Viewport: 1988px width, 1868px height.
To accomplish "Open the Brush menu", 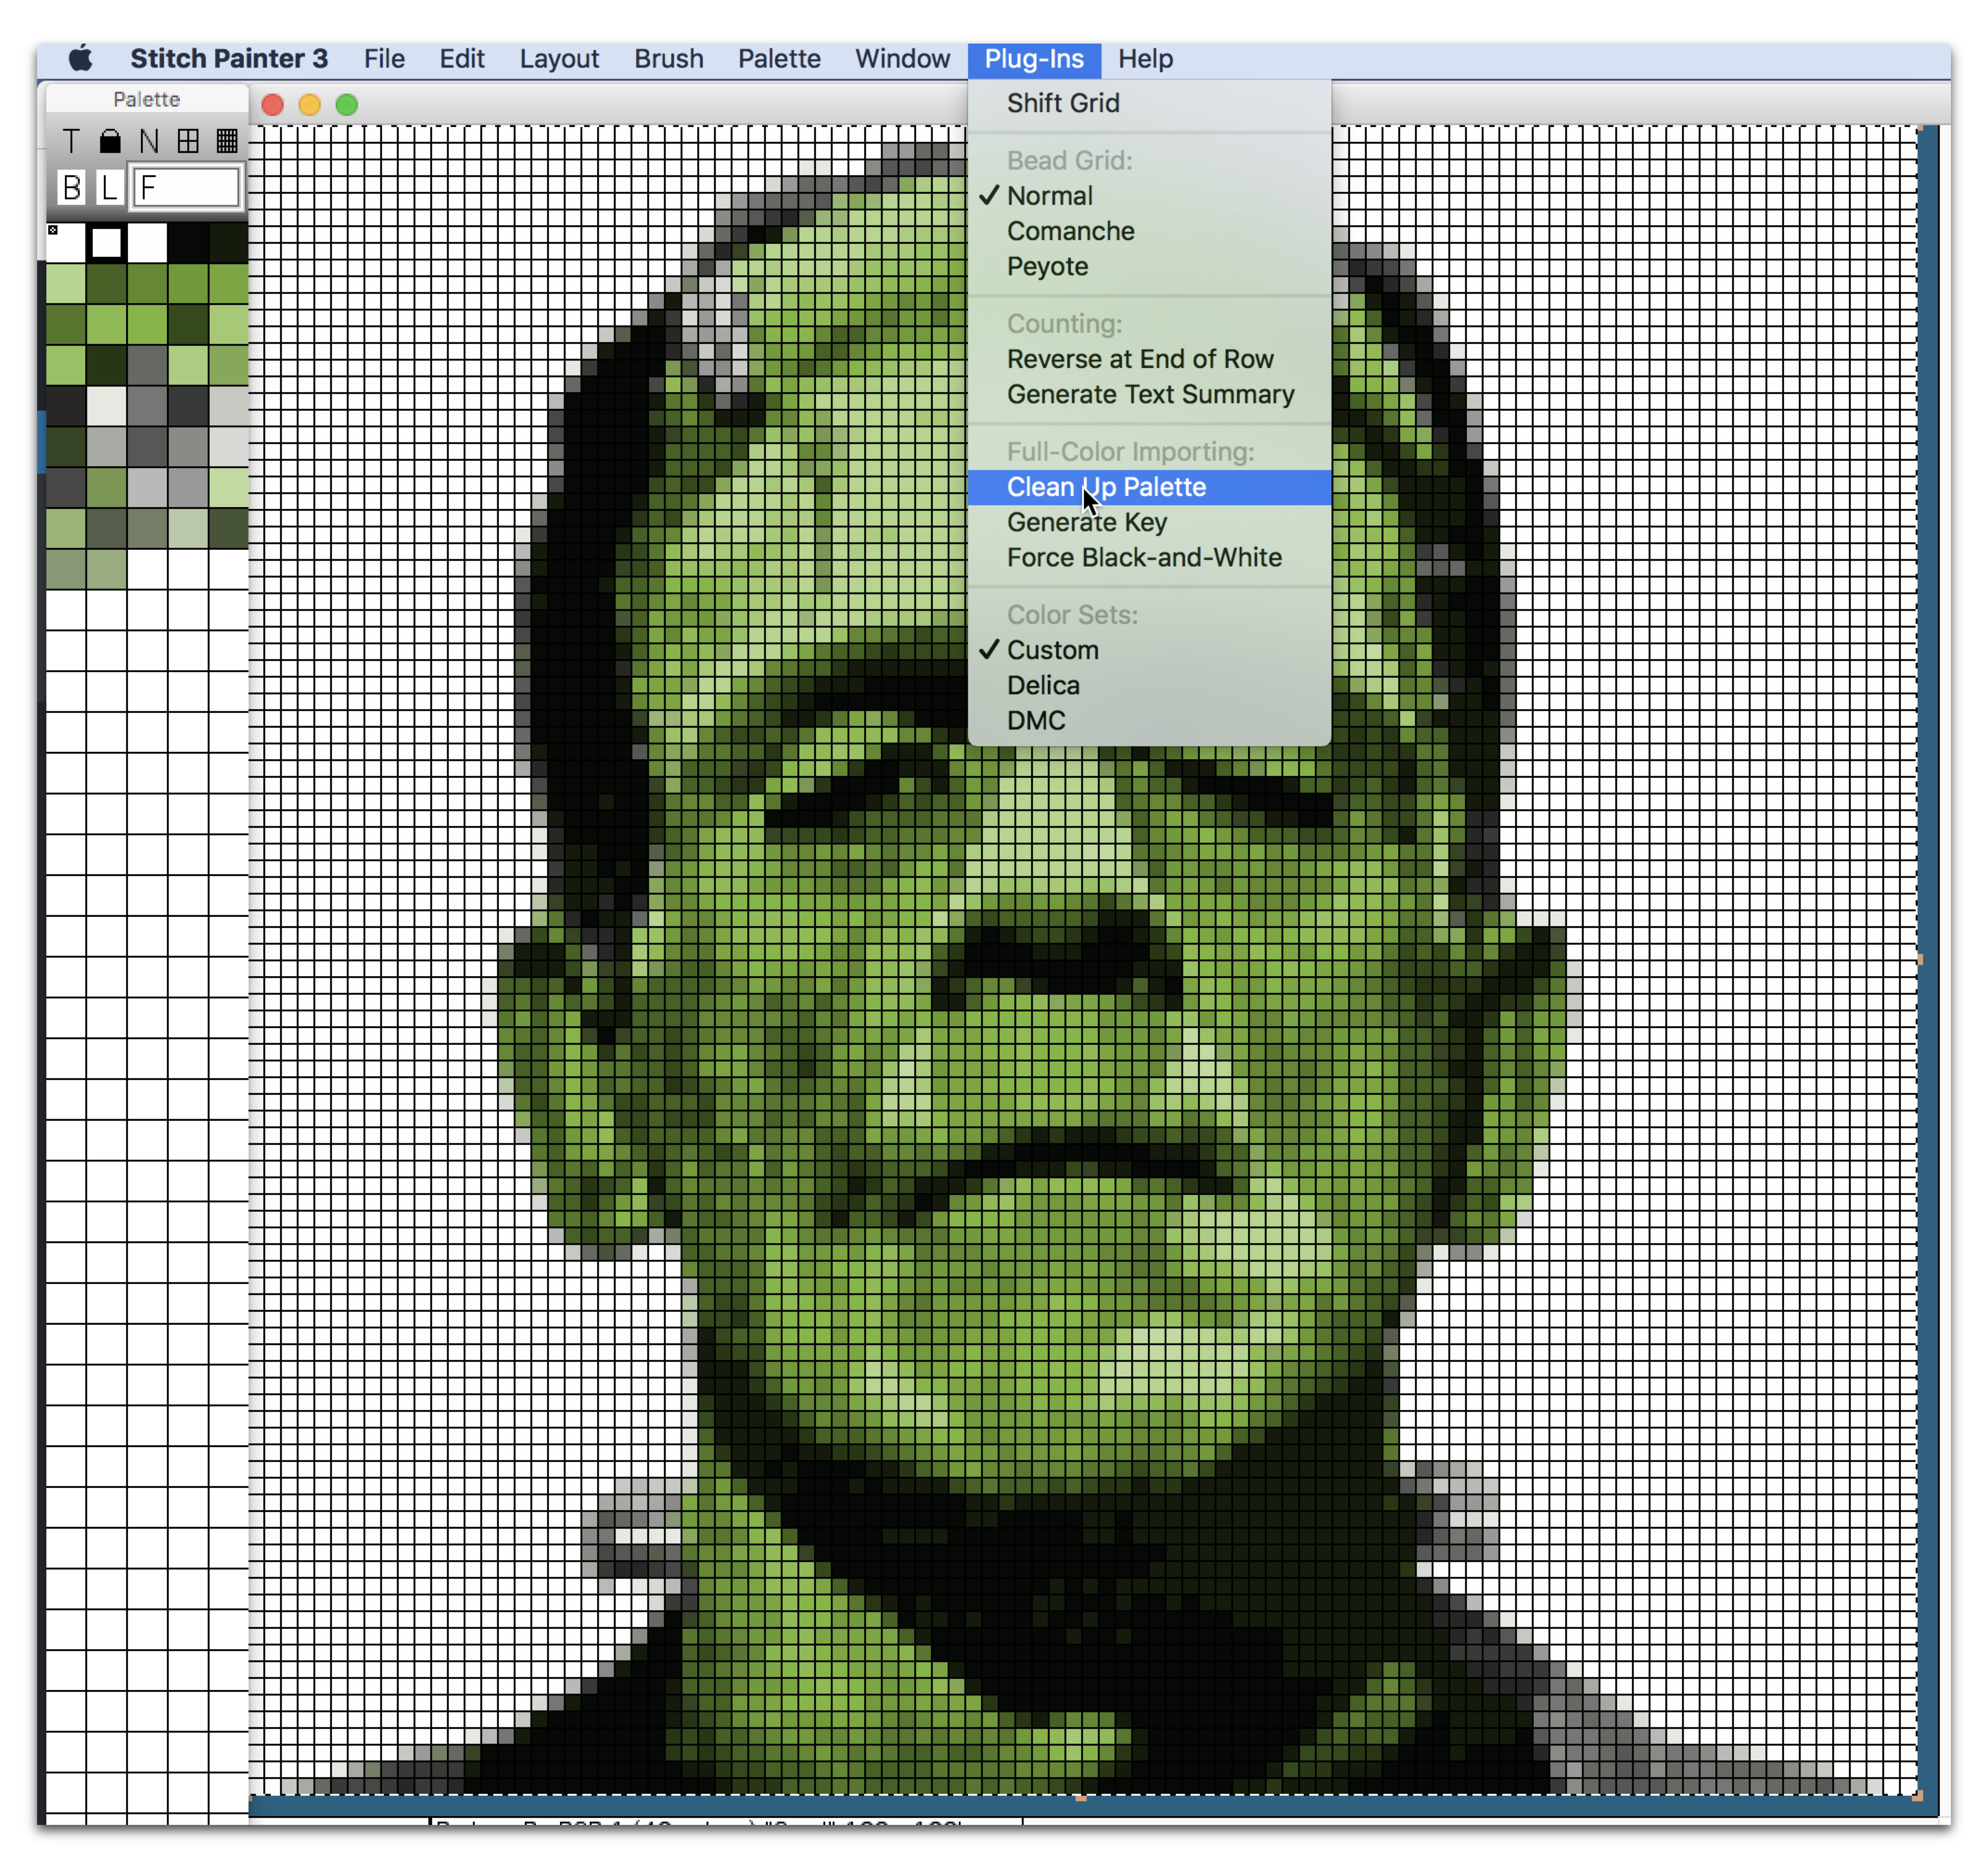I will [669, 59].
